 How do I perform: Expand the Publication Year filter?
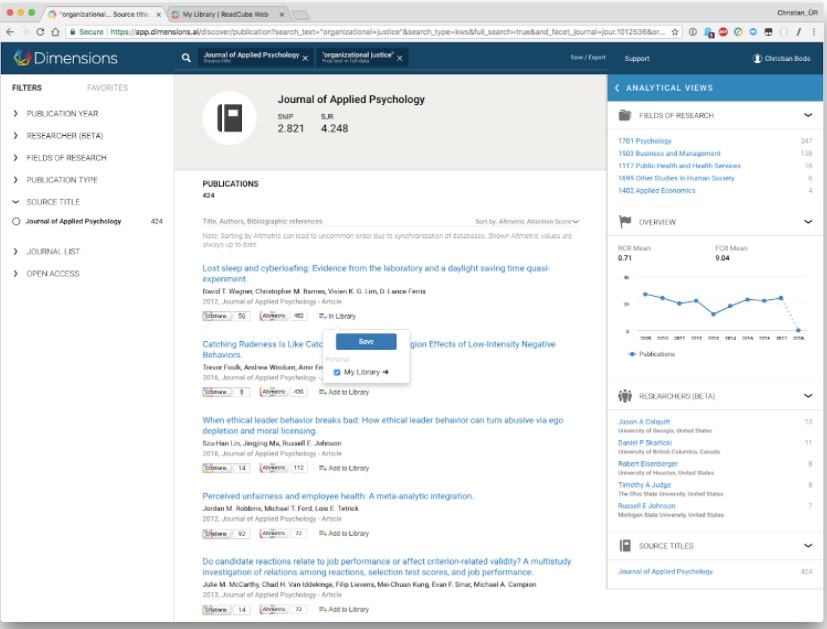pyautogui.click(x=16, y=114)
